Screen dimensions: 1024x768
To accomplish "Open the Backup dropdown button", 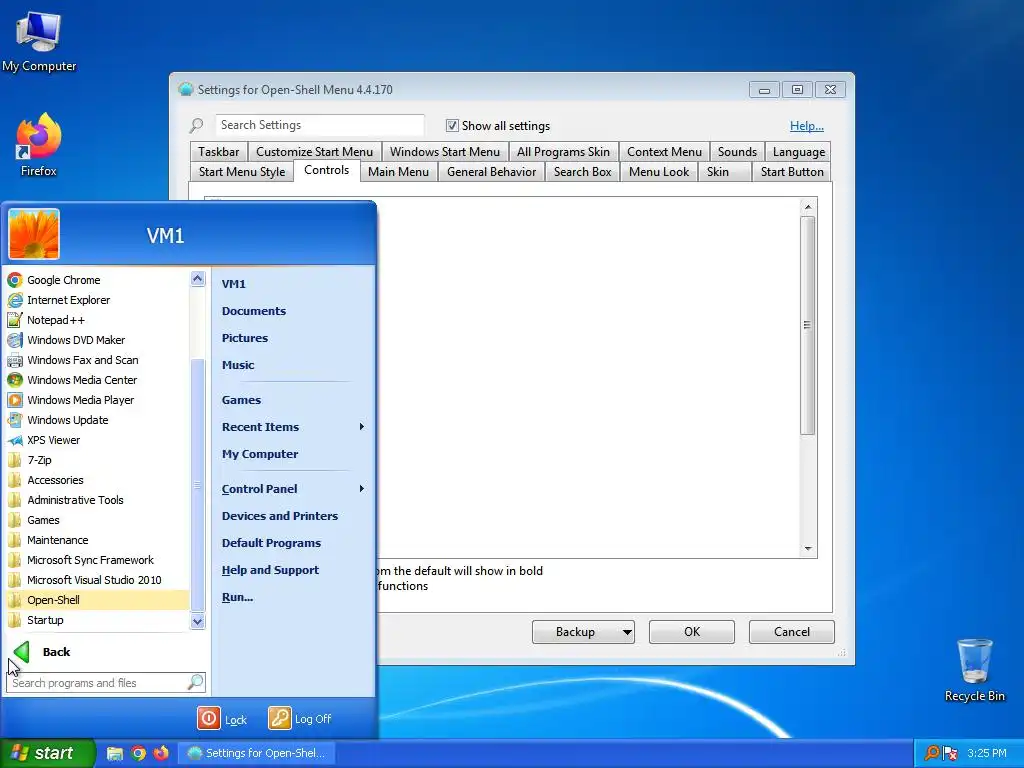I will 583,632.
